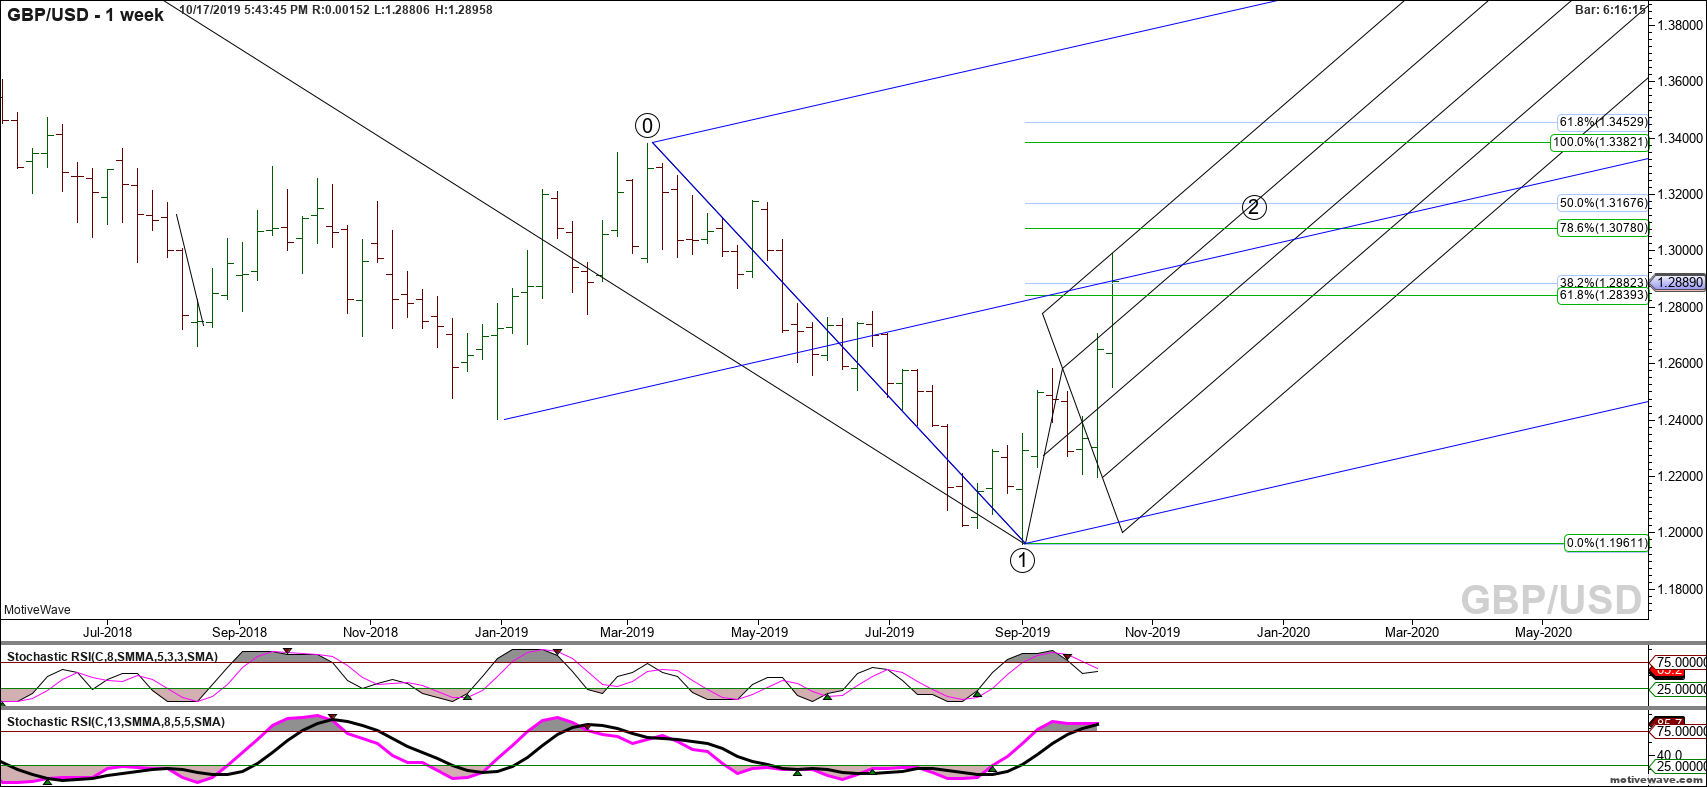Click the 61.8%(1.34529) Fibonacci label
Screen dimensions: 1707x787
(1603, 122)
